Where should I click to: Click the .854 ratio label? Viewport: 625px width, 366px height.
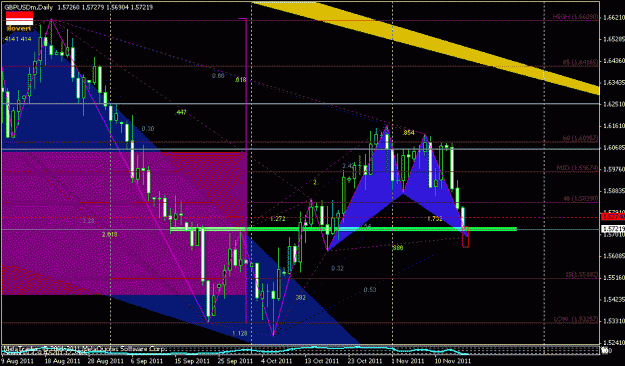pyautogui.click(x=409, y=132)
